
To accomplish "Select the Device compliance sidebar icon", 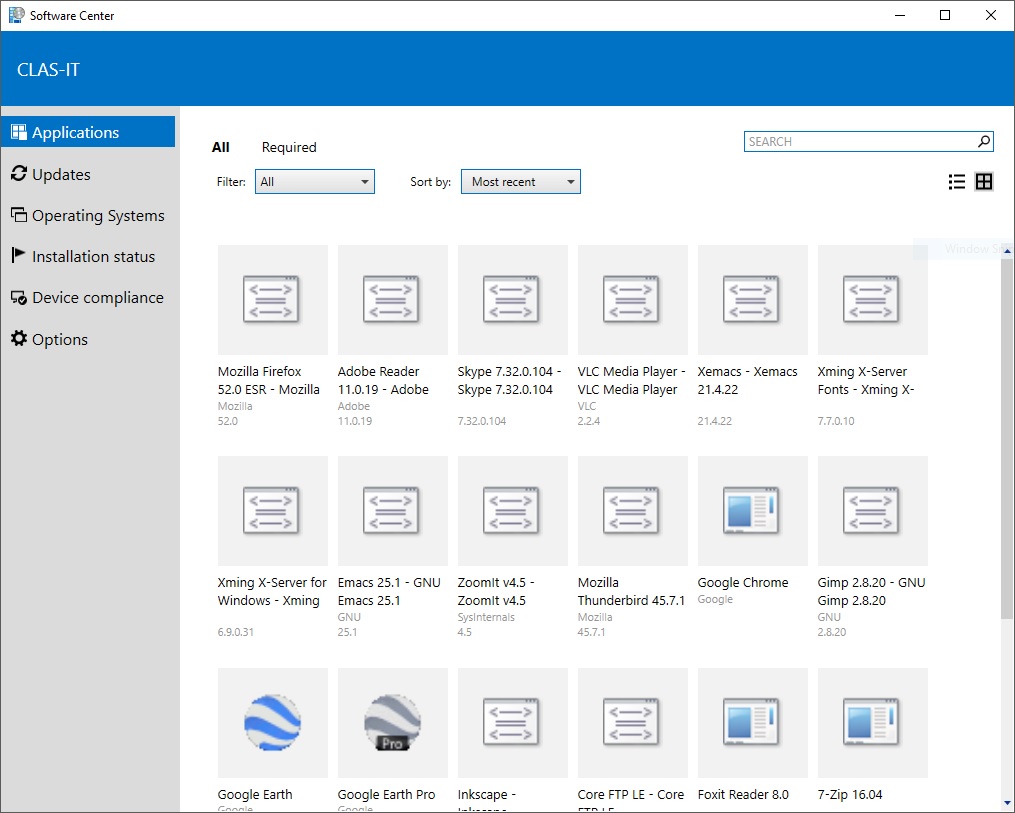I will (18, 297).
